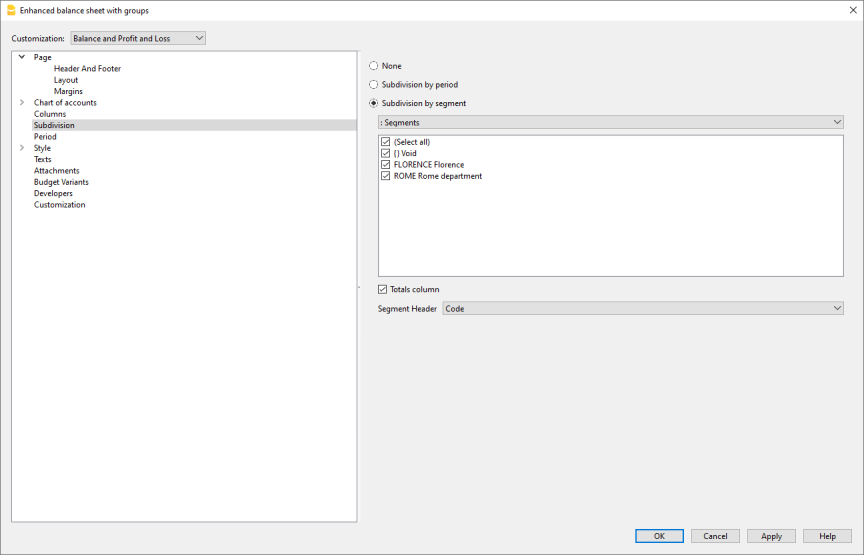Screen dimensions: 864x555
Task: Click the Banana app icon in title bar
Action: [x=11, y=10]
